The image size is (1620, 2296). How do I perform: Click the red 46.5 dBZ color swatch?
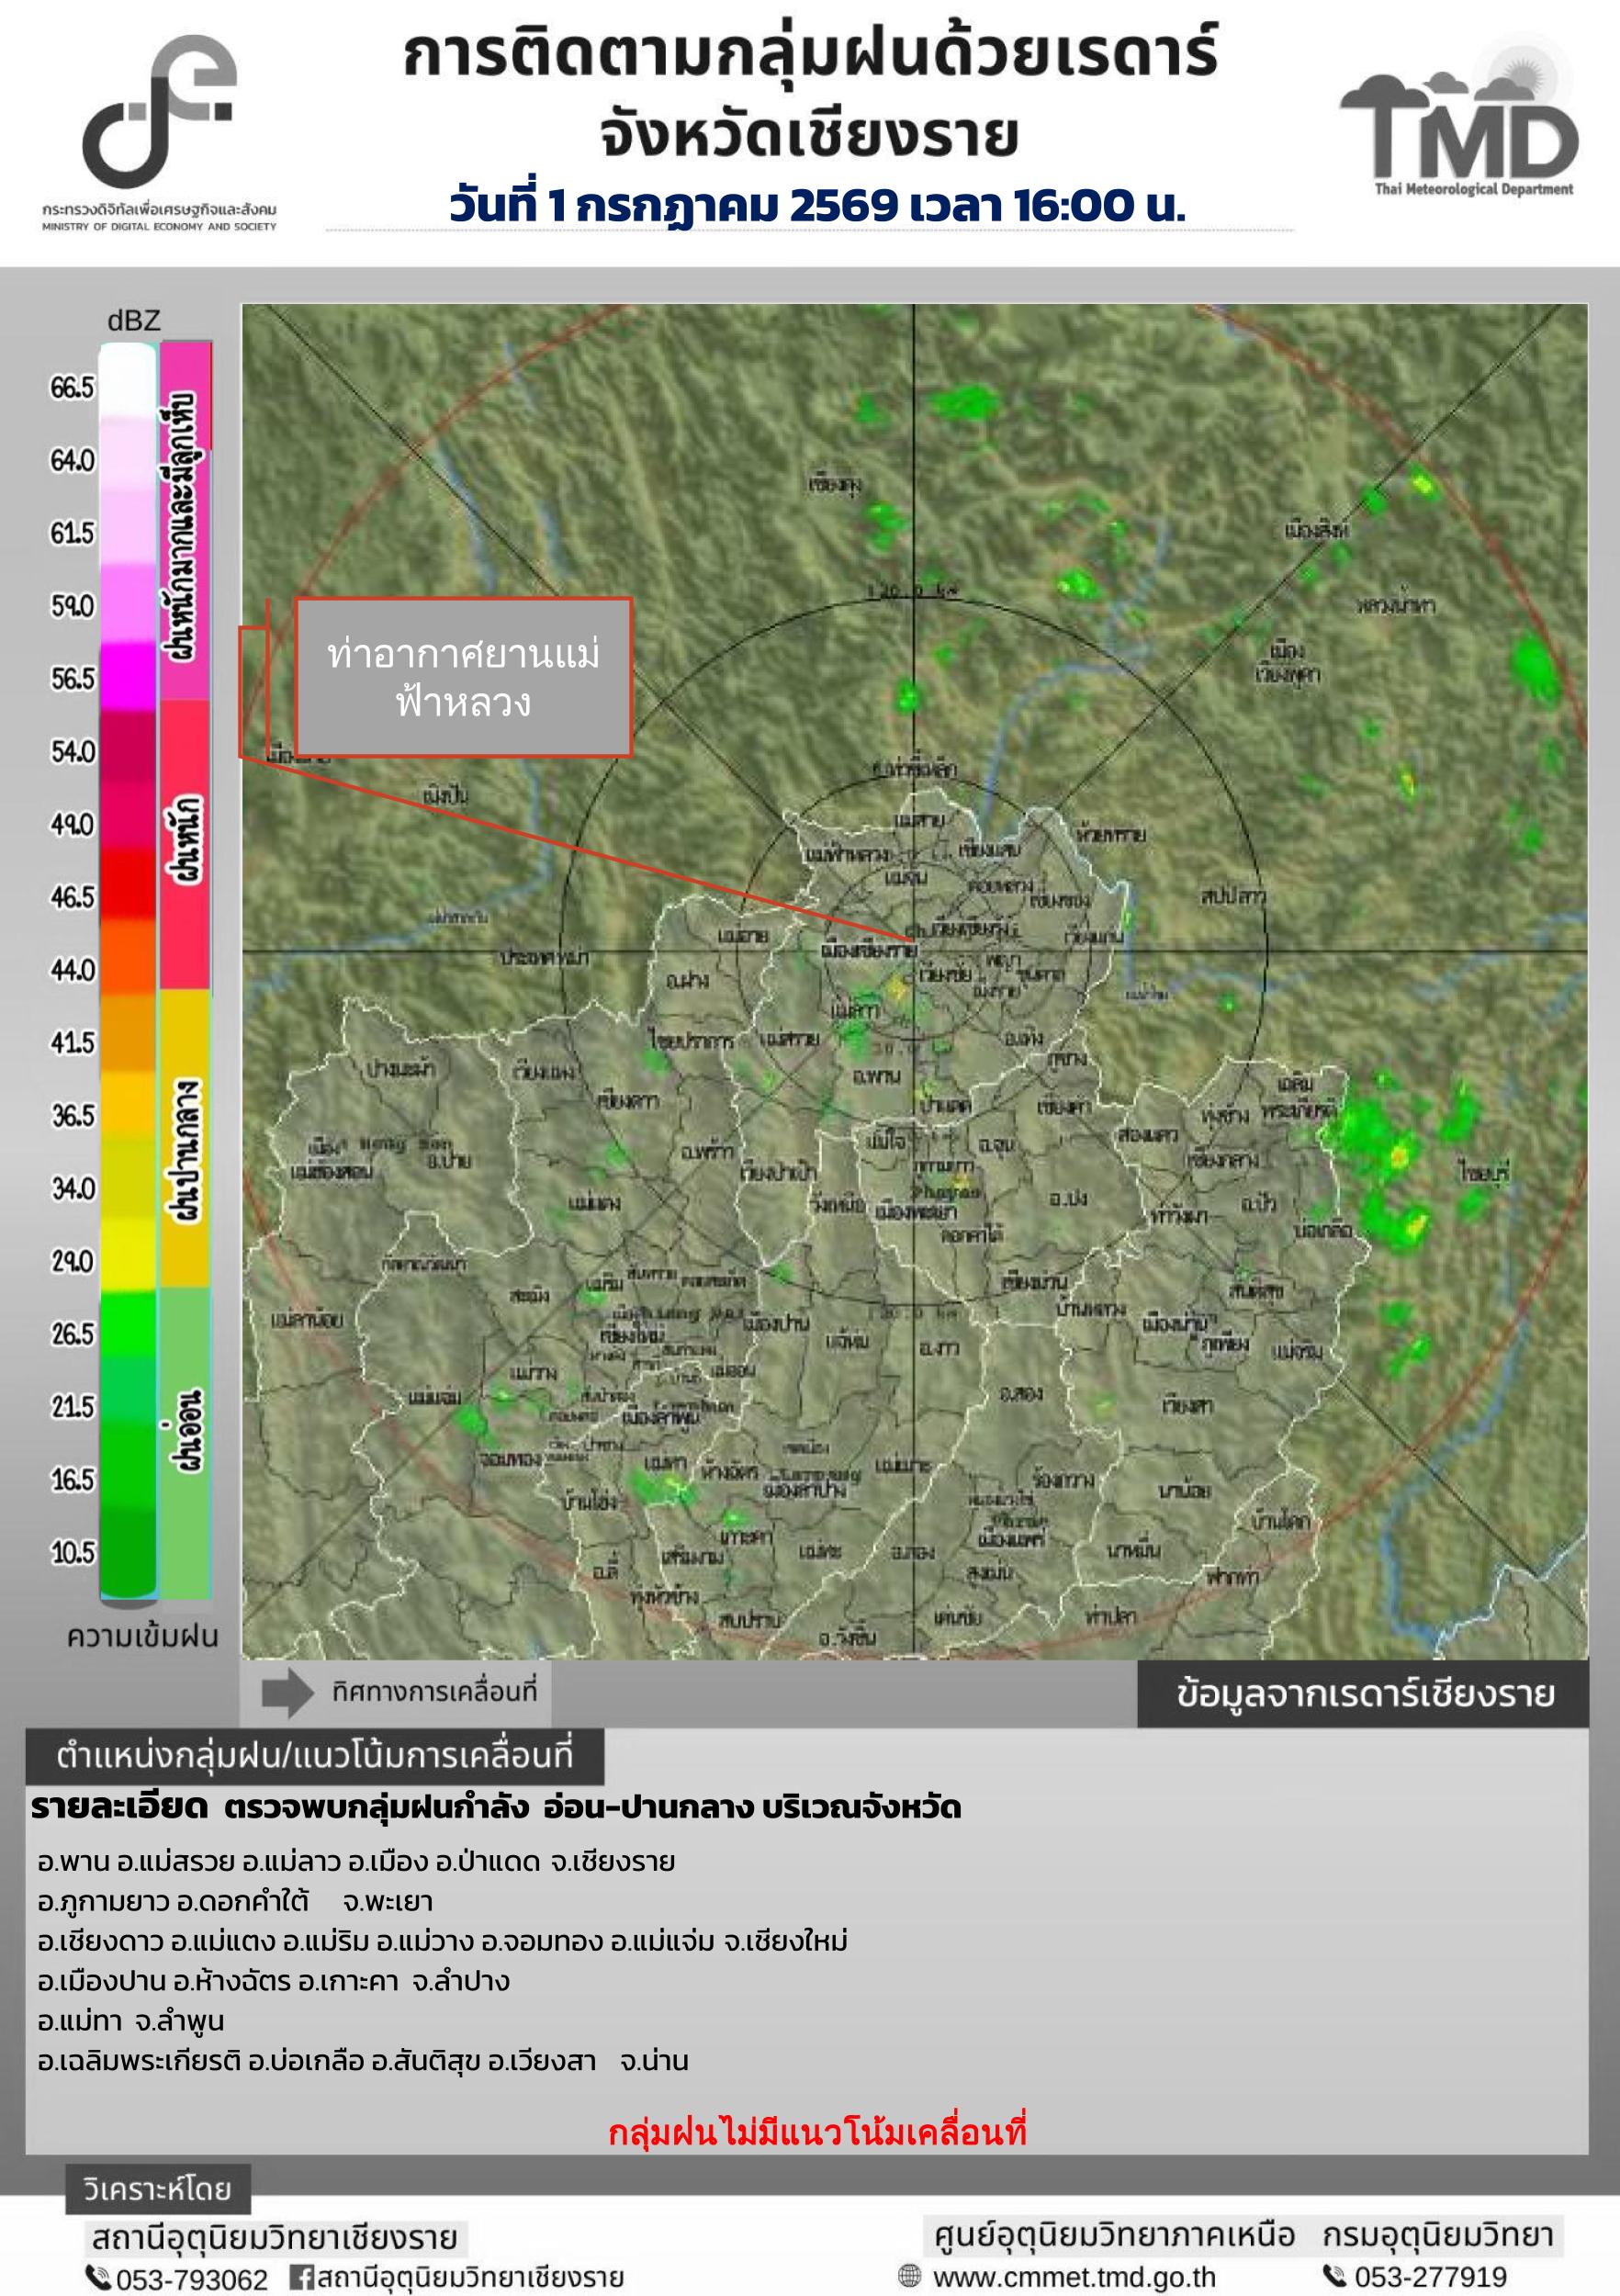click(127, 883)
